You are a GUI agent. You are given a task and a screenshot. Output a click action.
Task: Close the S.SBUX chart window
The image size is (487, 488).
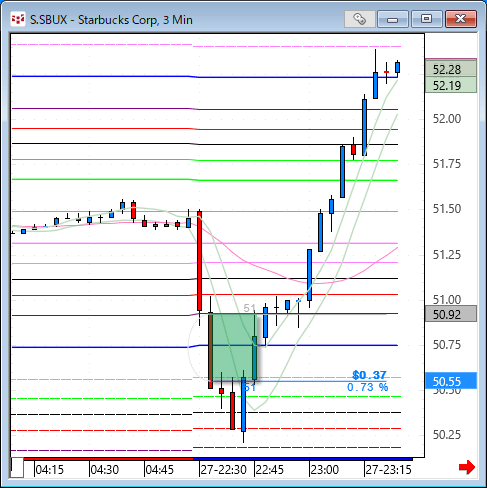click(461, 19)
